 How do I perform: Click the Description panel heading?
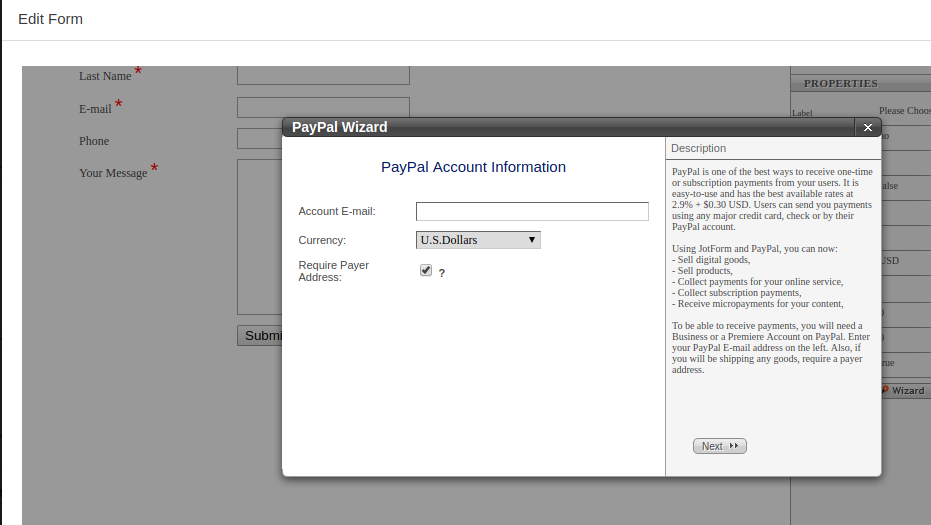pyautogui.click(x=699, y=148)
